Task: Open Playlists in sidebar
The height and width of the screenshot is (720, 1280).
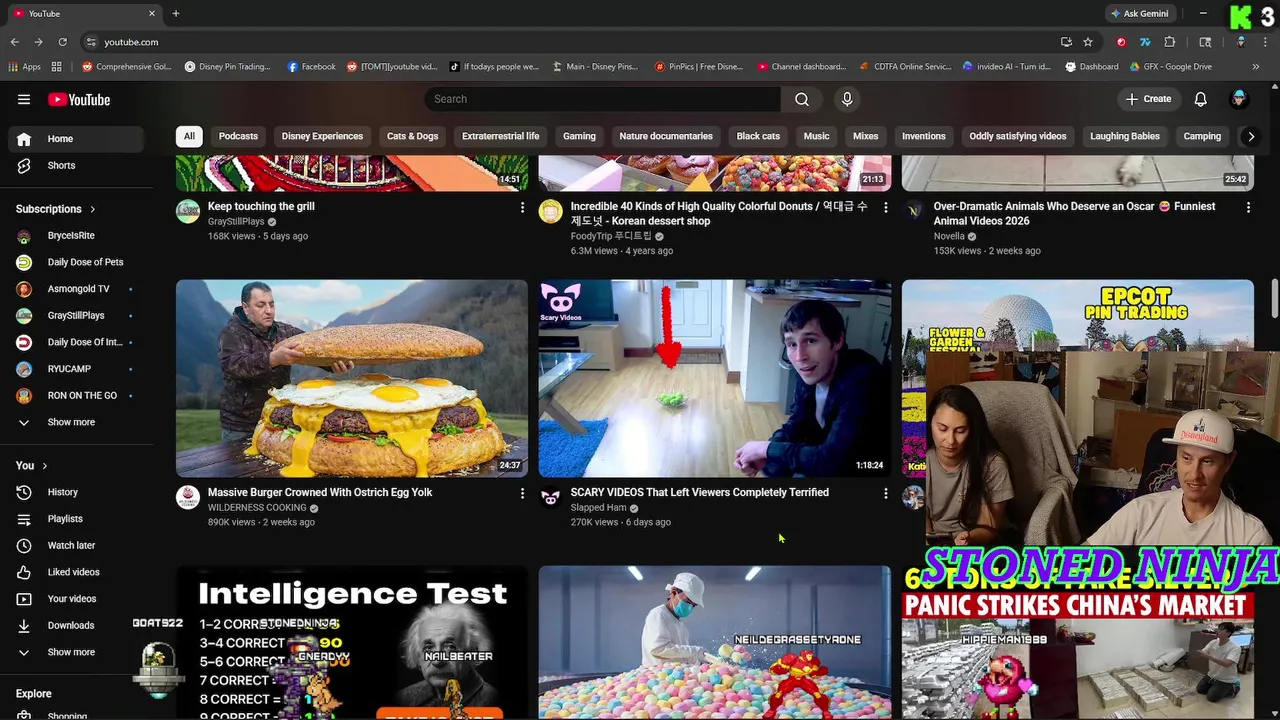Action: 76,519
